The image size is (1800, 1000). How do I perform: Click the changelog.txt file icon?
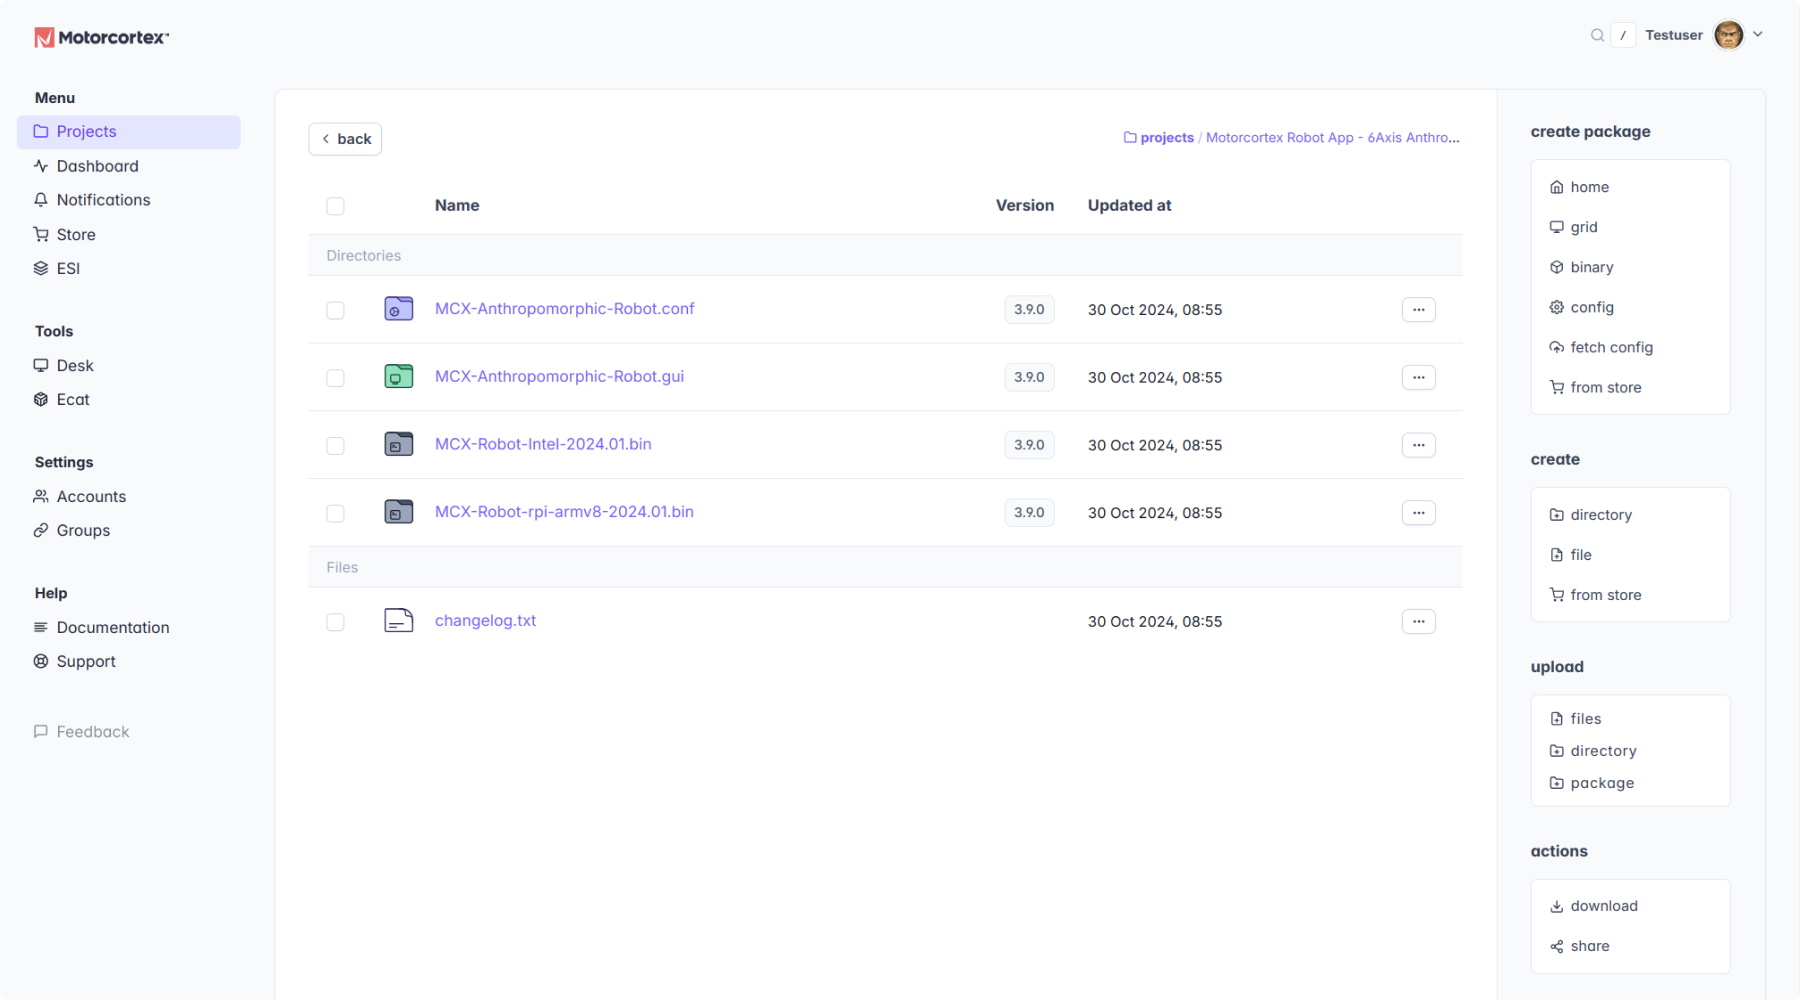click(x=399, y=621)
